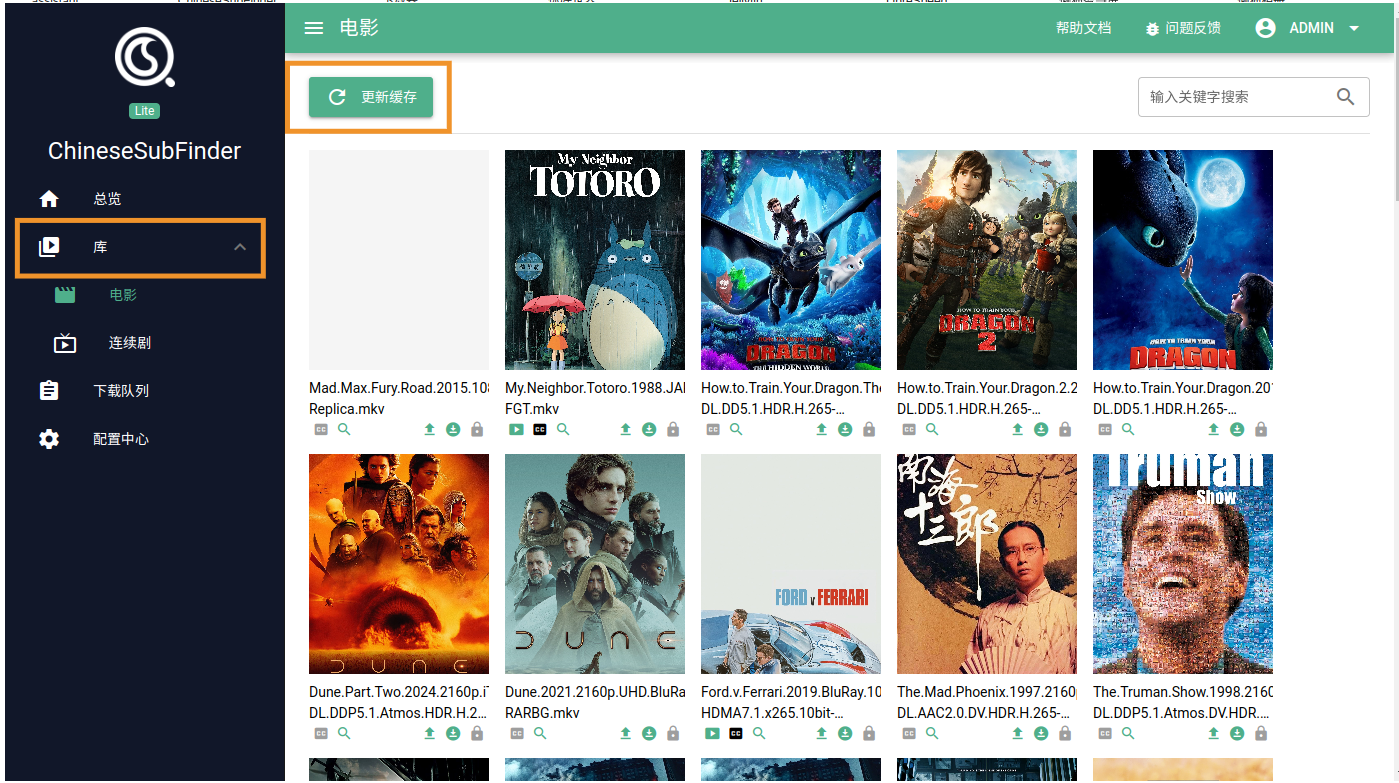
Task: Click the 更新缓存 button
Action: 371,97
